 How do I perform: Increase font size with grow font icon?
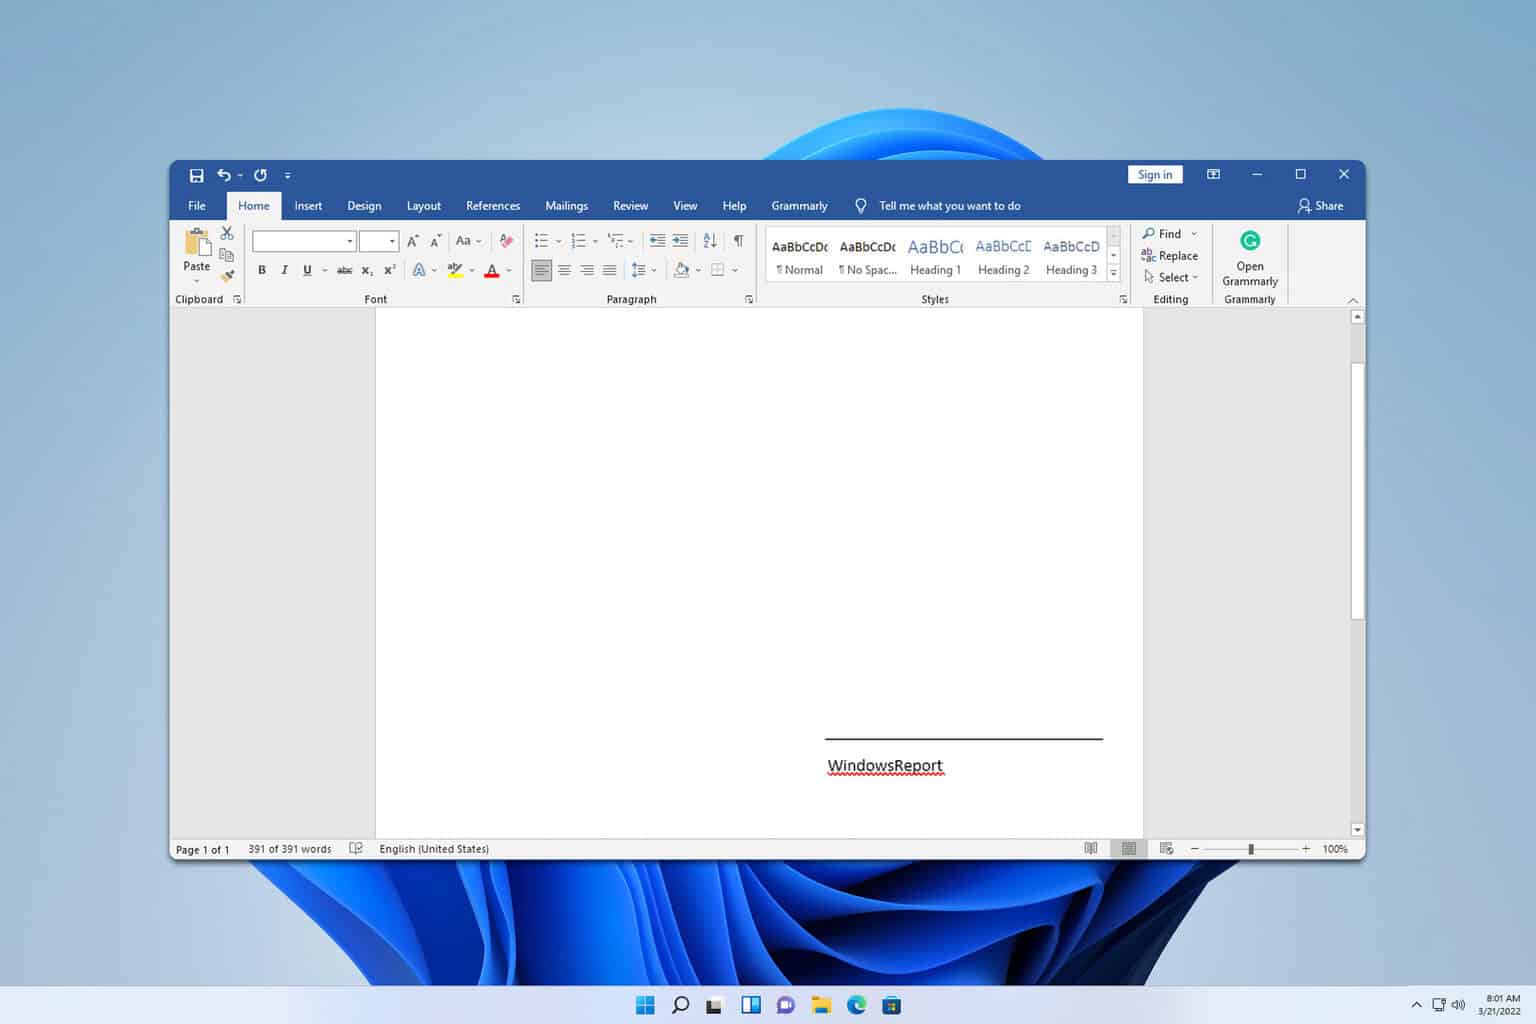point(412,241)
